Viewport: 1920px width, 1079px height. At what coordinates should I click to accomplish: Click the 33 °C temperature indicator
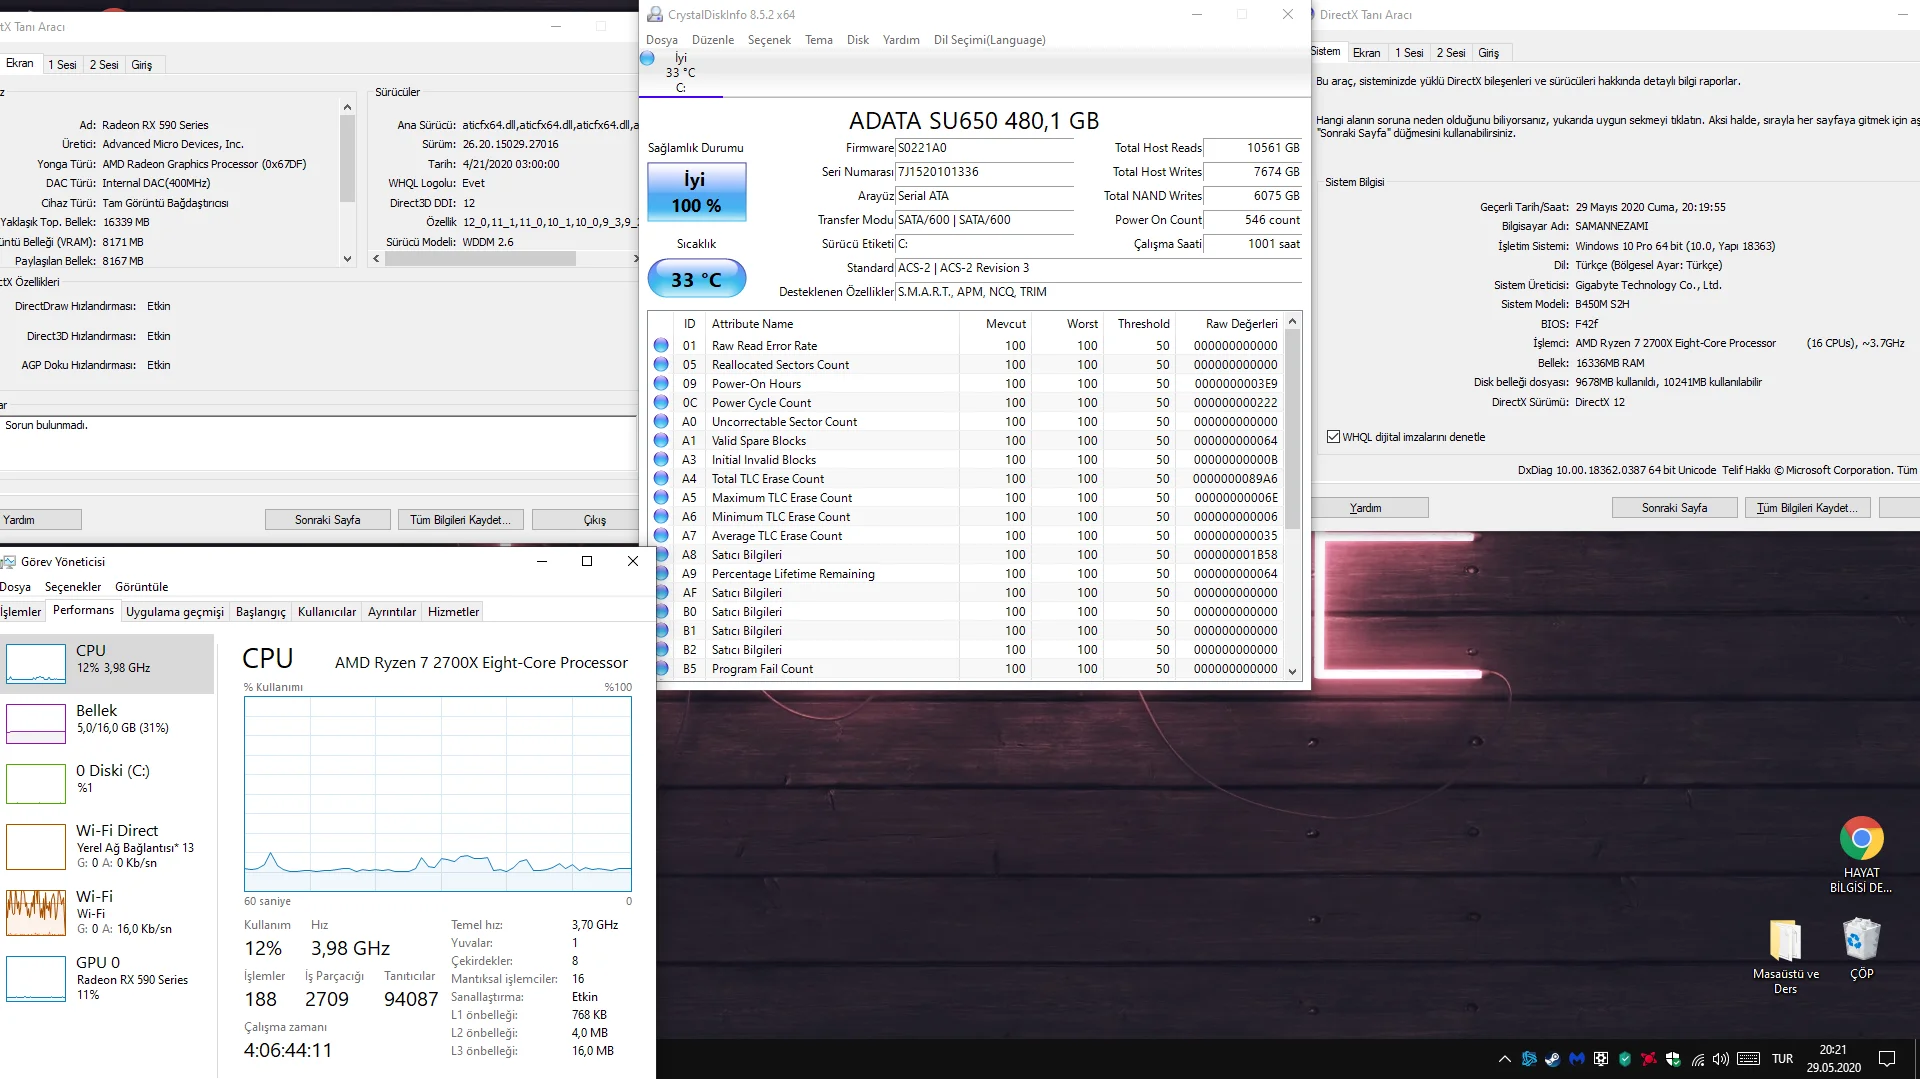696,279
